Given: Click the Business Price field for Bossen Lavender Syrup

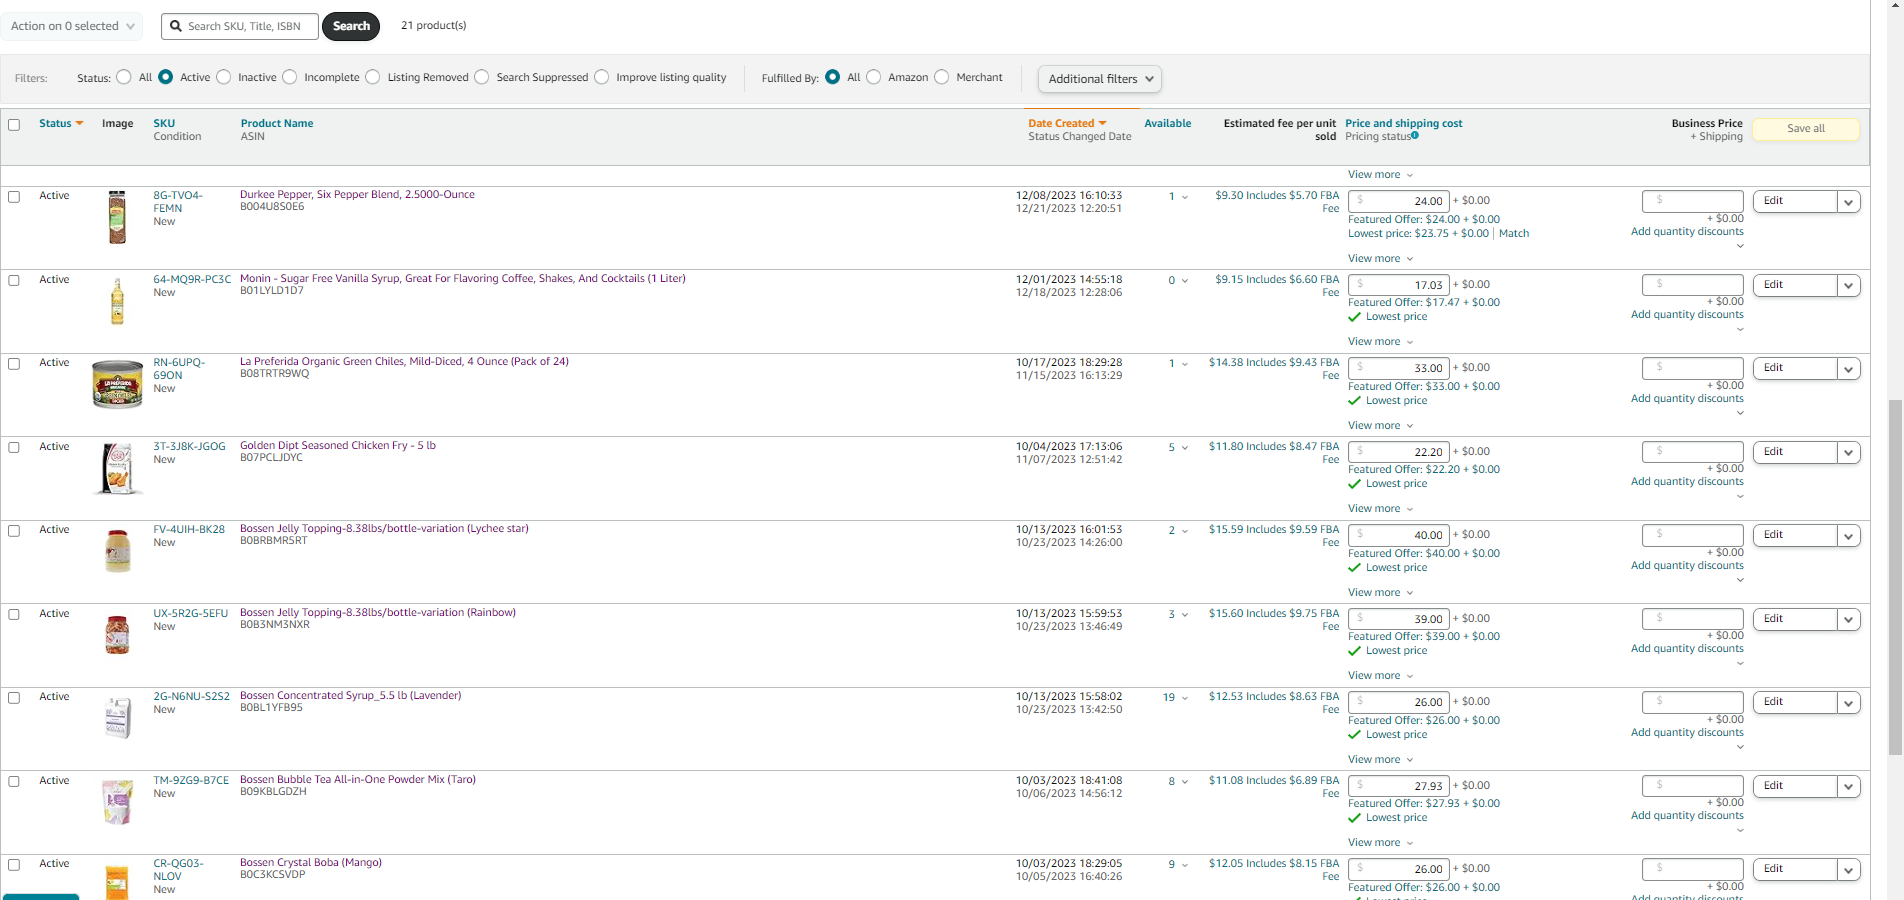Looking at the screenshot, I should coord(1692,702).
